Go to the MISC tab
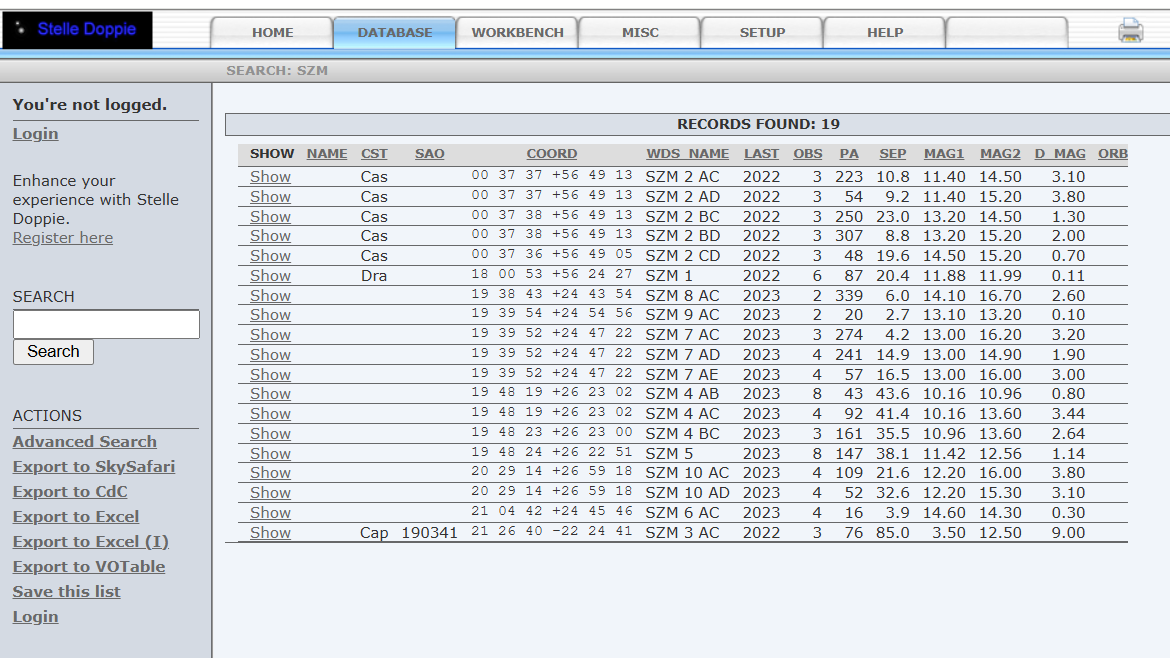The image size is (1170, 658). click(640, 33)
